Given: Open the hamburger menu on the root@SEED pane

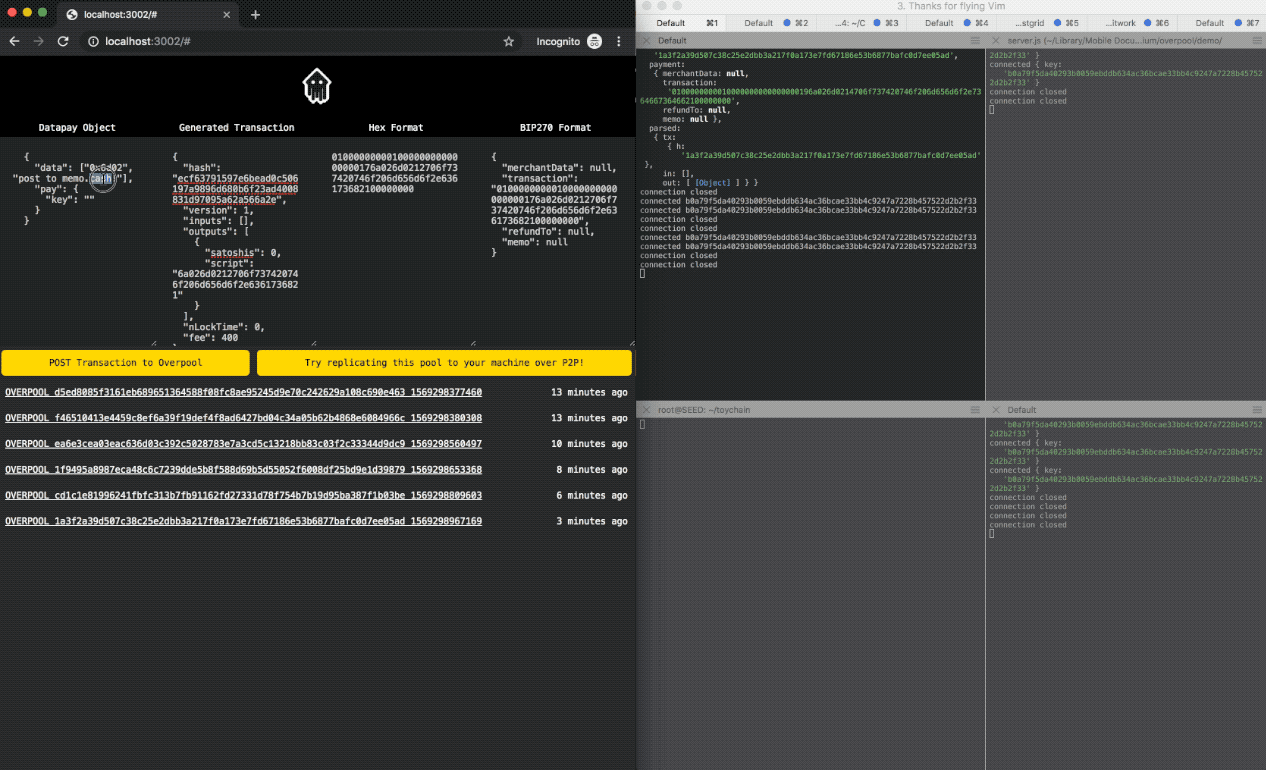Looking at the screenshot, I should coord(976,409).
